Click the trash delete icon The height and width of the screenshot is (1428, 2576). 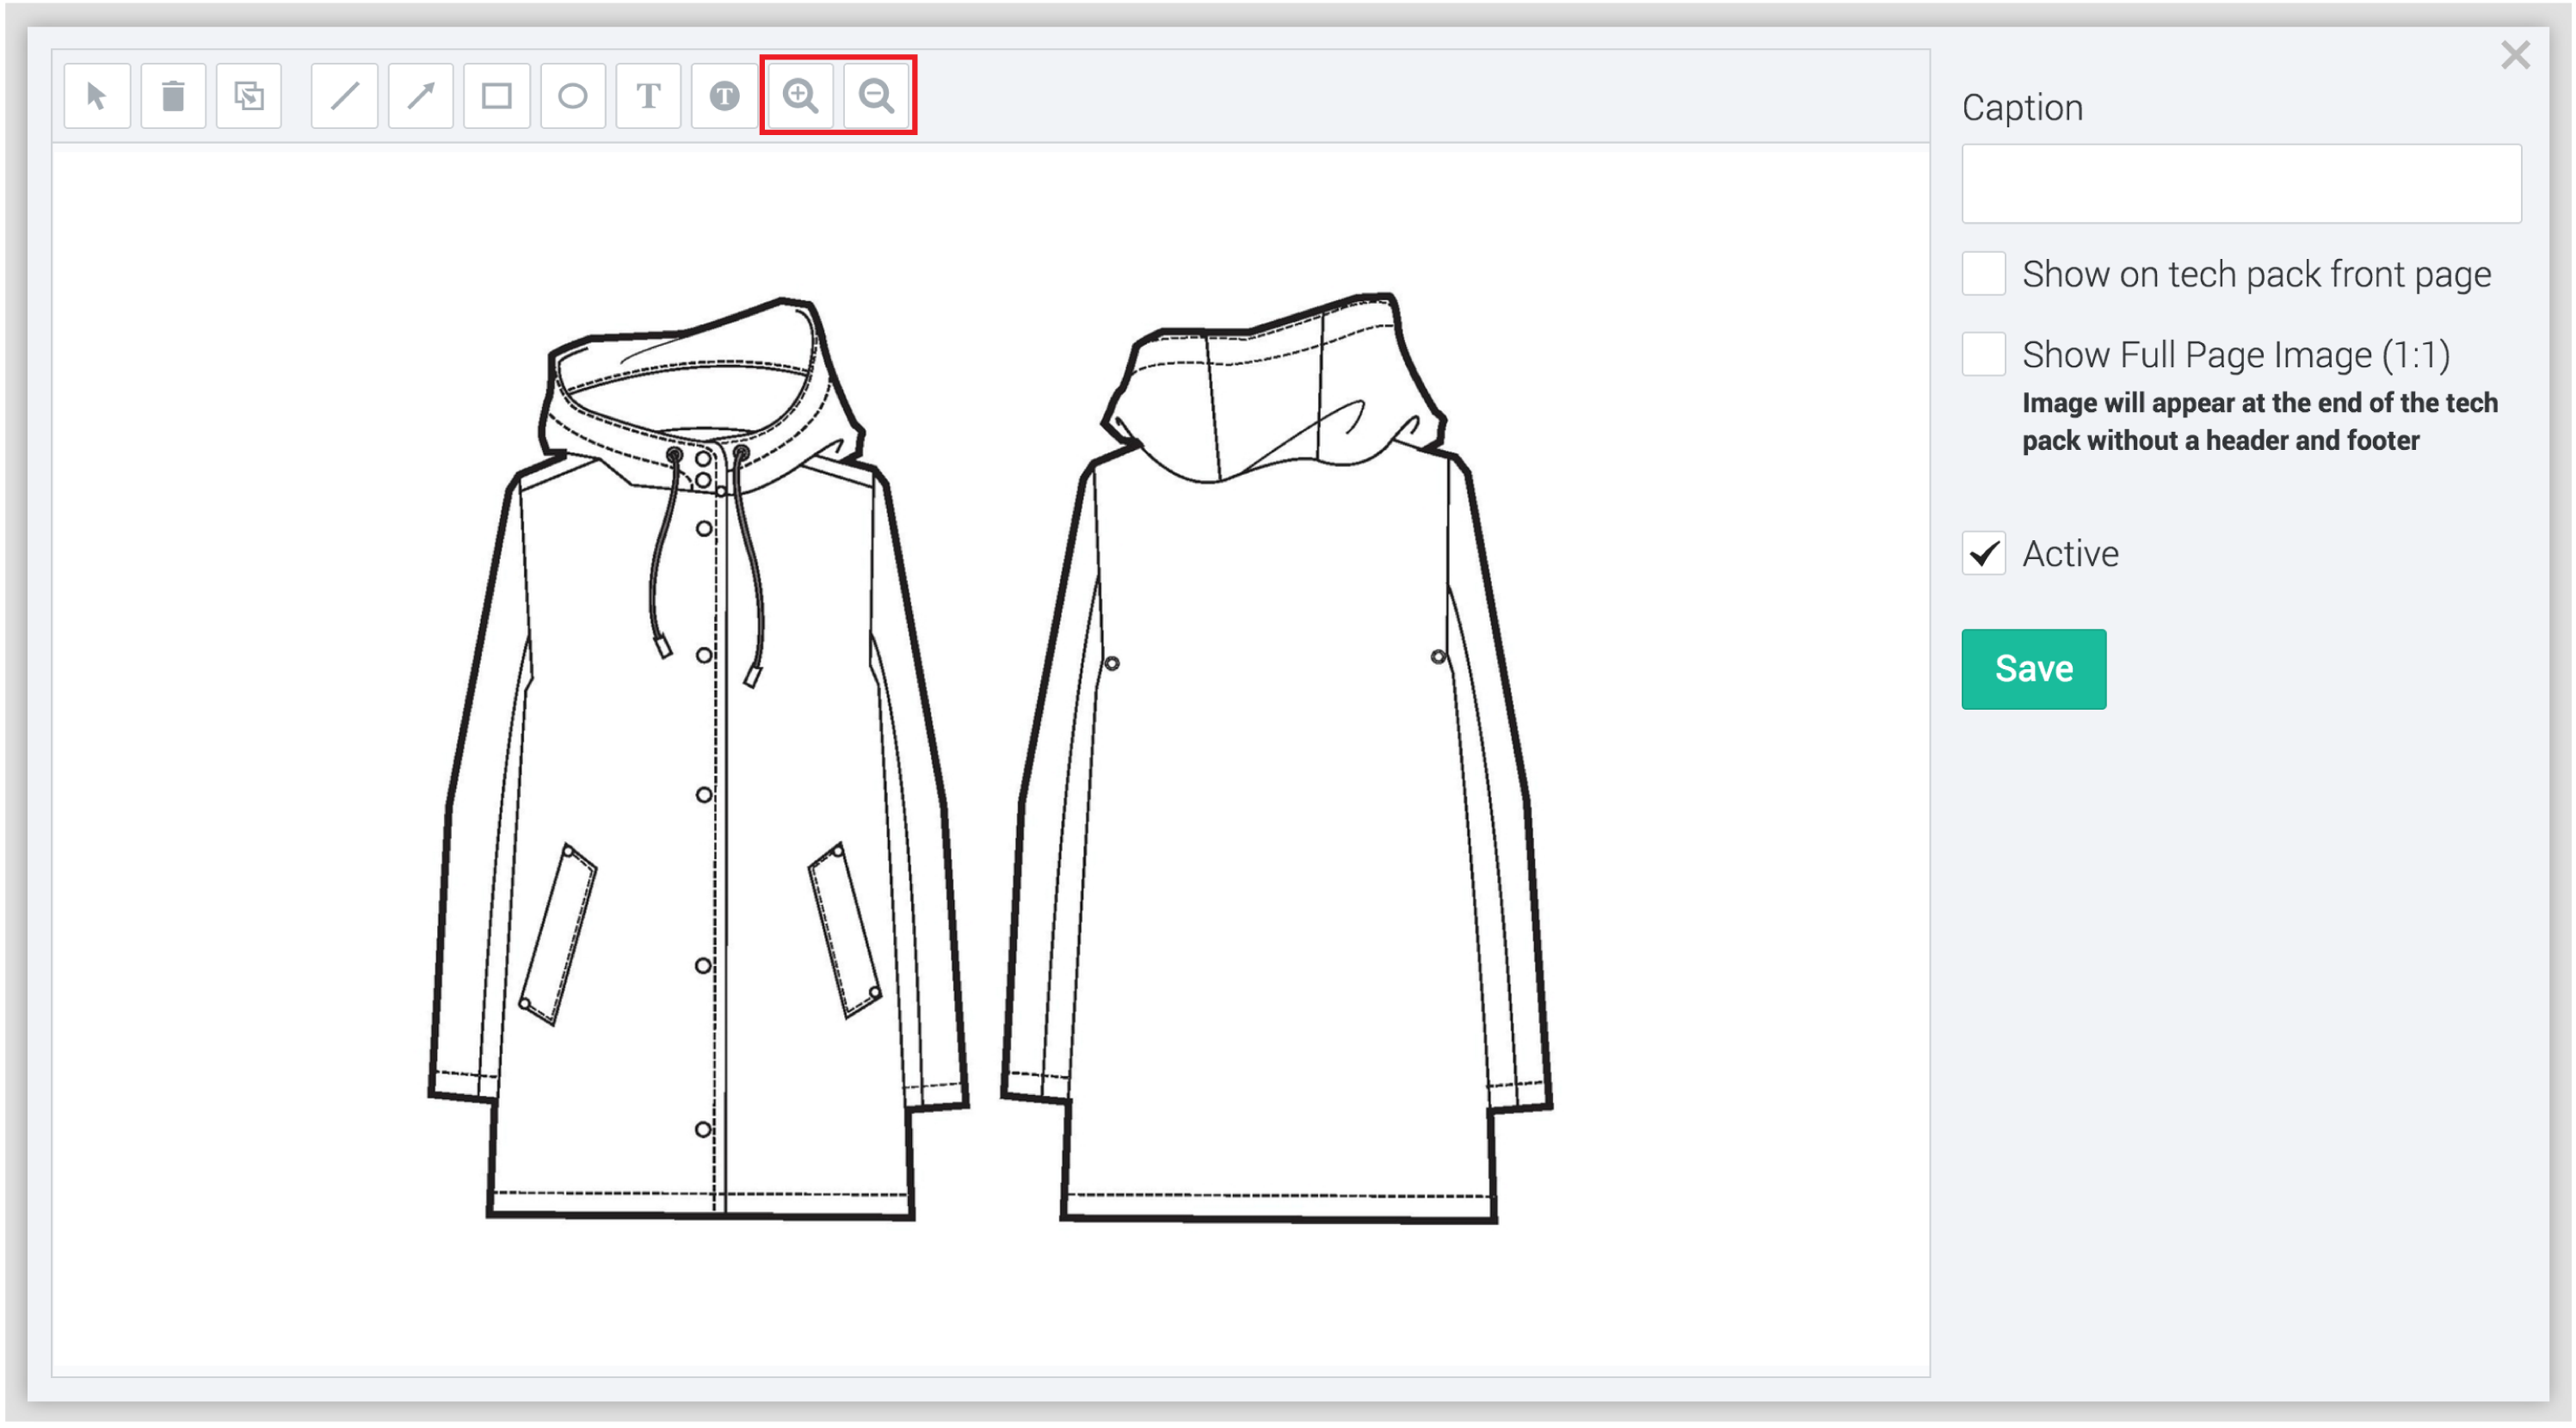click(173, 96)
